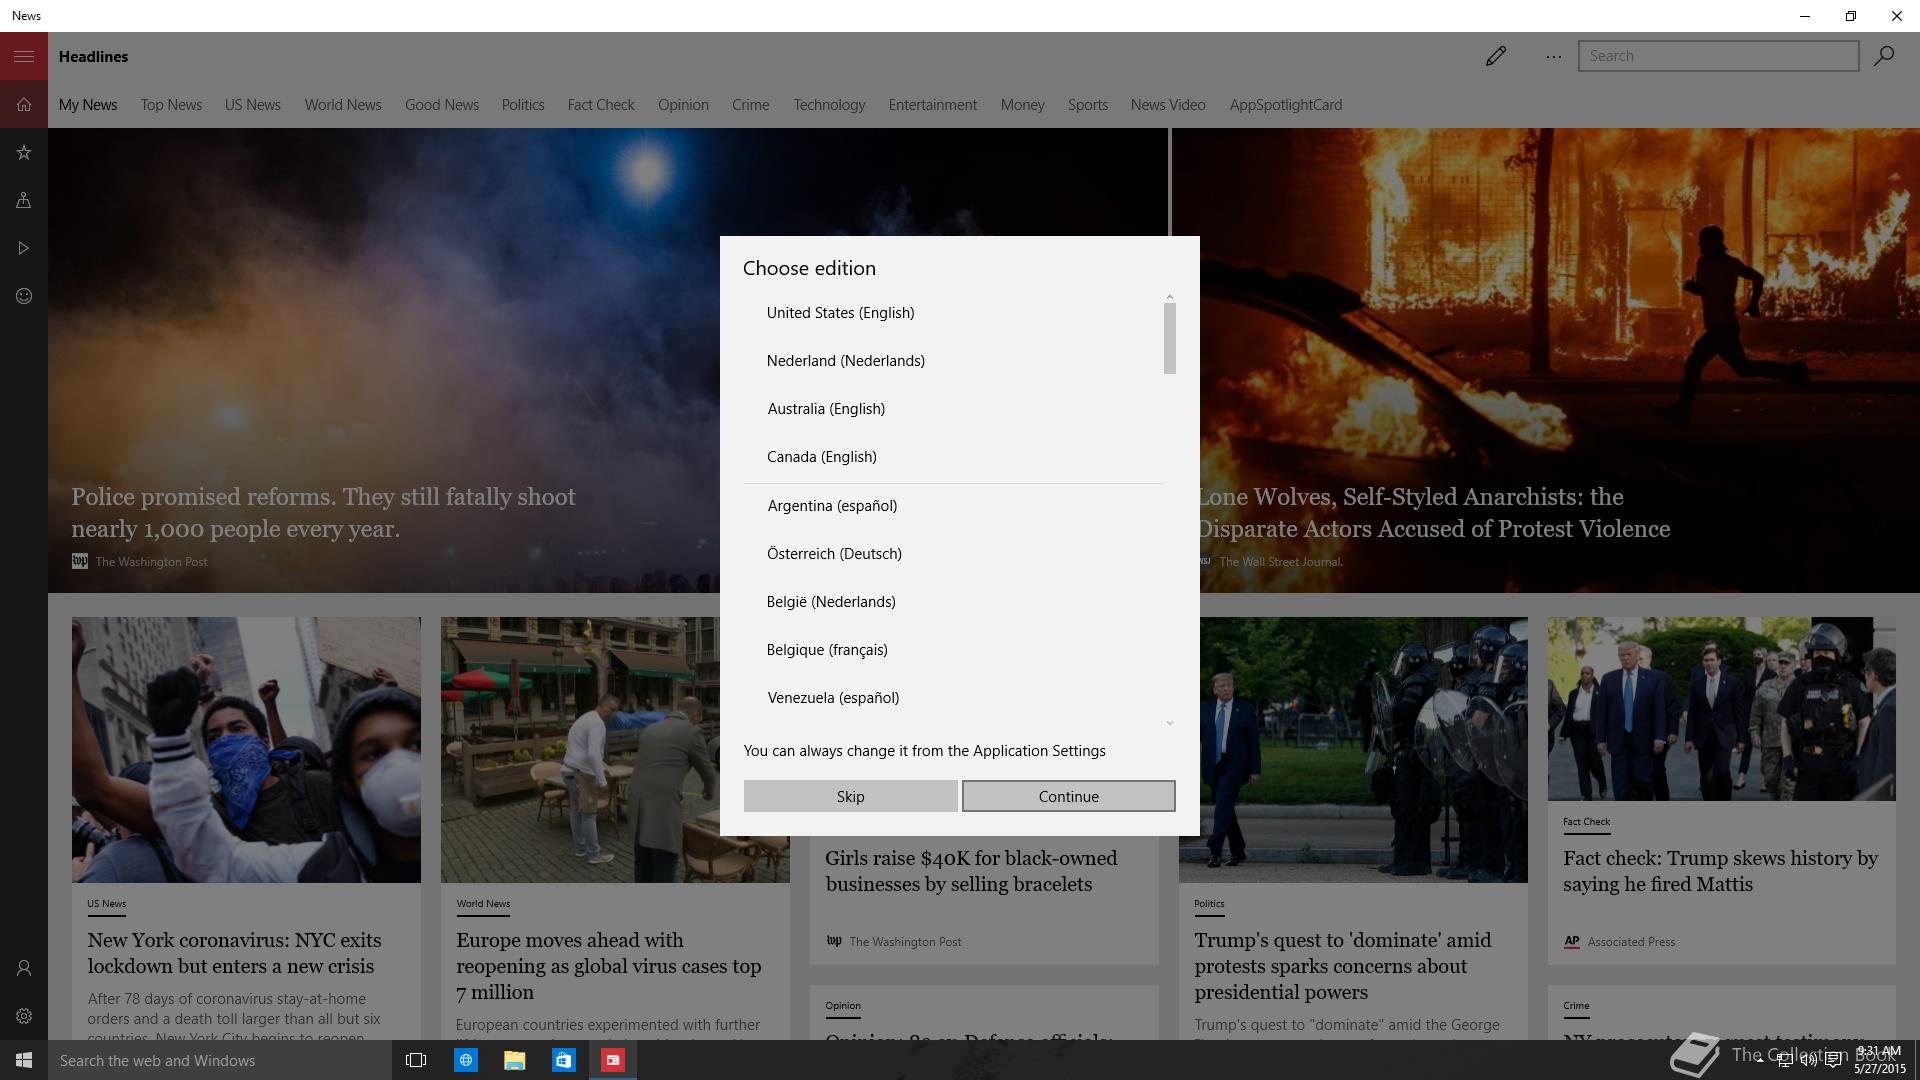The height and width of the screenshot is (1080, 1920).
Task: Click the smiley feedback icon in sidebar
Action: pyautogui.click(x=24, y=296)
